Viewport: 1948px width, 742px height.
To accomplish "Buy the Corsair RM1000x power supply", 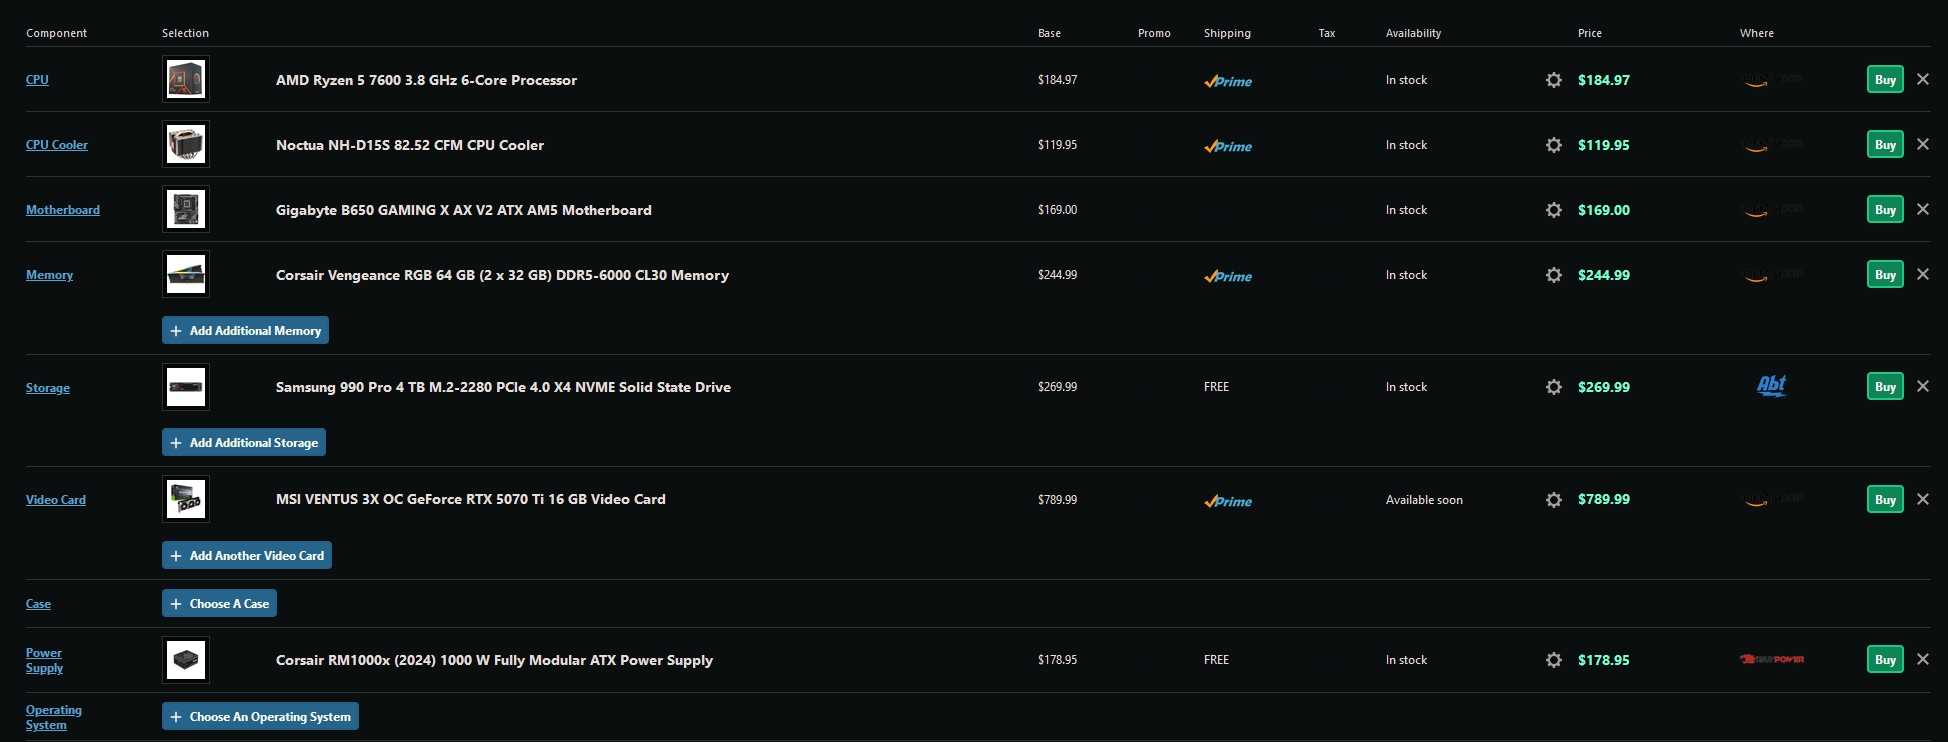I will point(1885,659).
